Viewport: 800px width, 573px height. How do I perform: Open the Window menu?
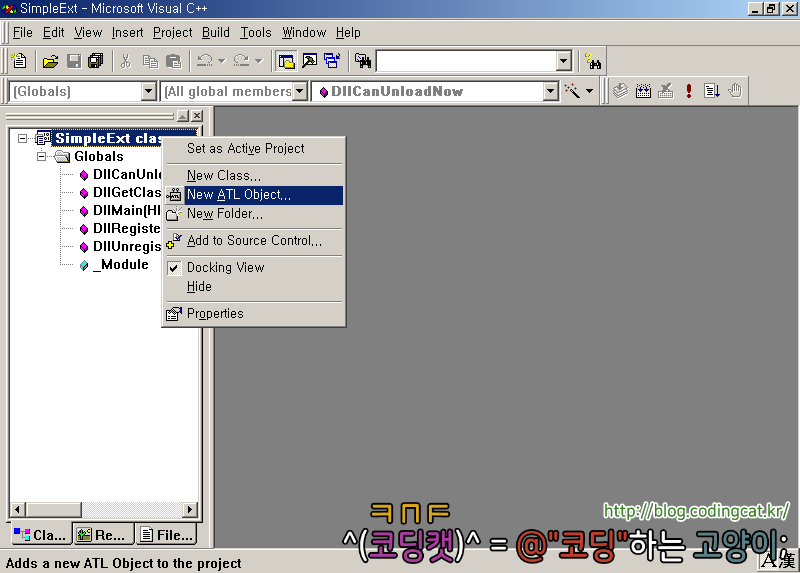tap(304, 33)
